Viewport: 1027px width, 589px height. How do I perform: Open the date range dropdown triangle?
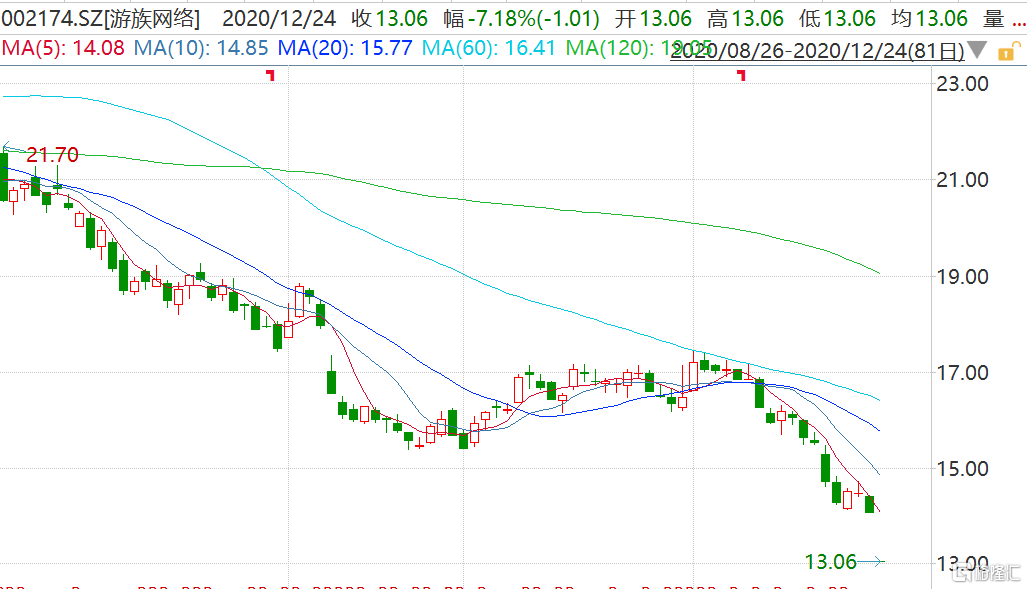[x=977, y=50]
